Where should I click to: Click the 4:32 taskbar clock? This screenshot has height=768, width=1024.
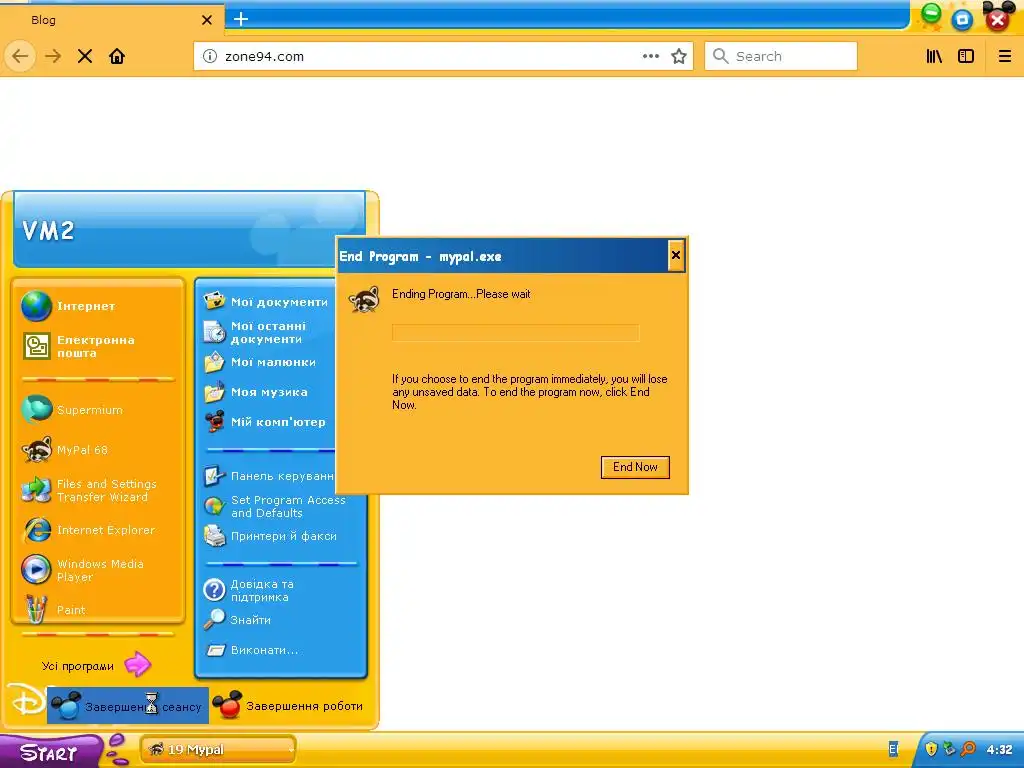(999, 750)
